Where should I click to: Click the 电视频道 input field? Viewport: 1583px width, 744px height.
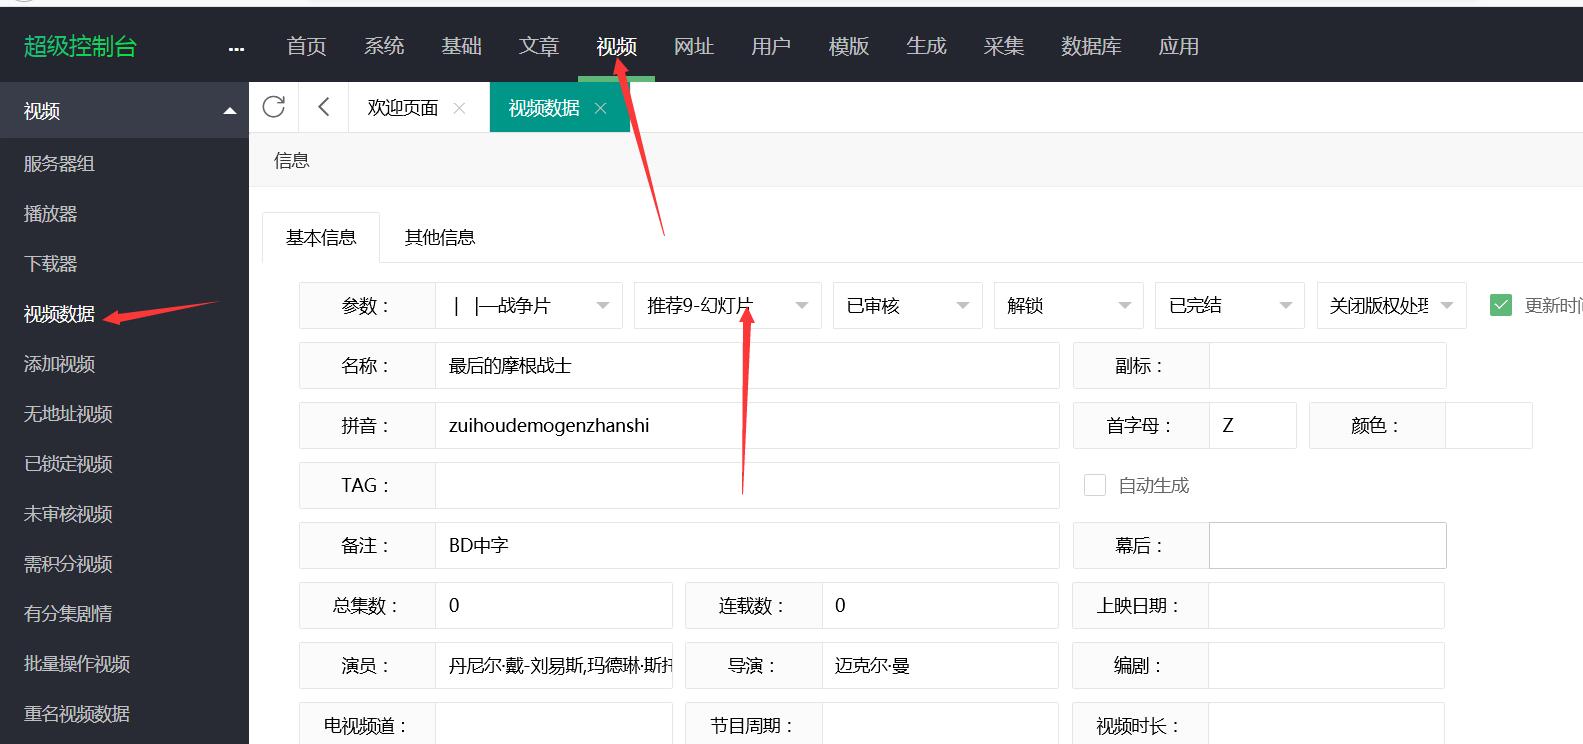pyautogui.click(x=554, y=724)
